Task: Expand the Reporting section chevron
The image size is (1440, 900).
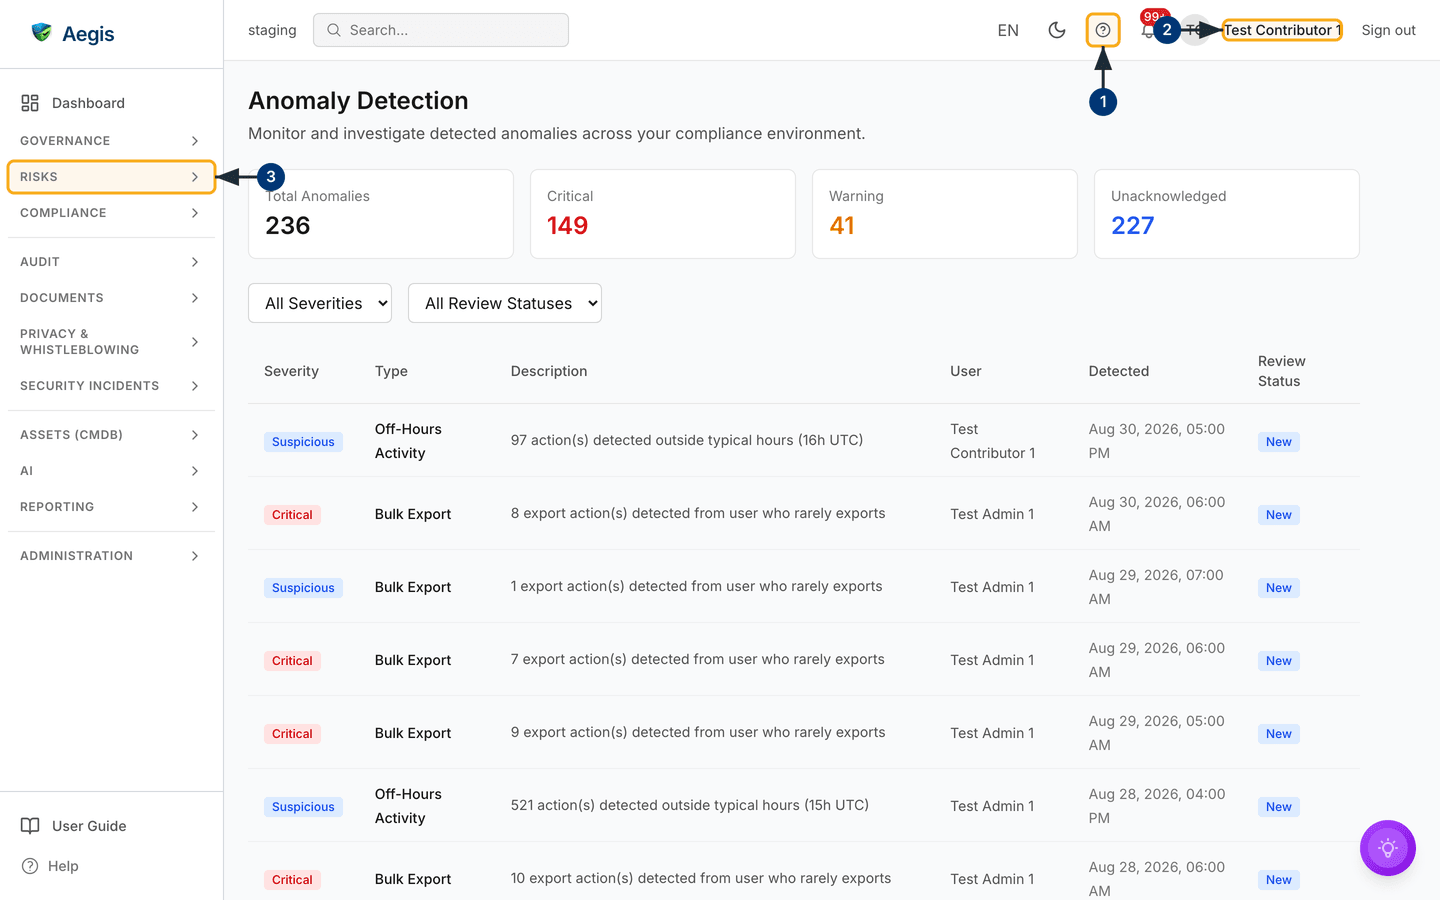Action: coord(195,507)
